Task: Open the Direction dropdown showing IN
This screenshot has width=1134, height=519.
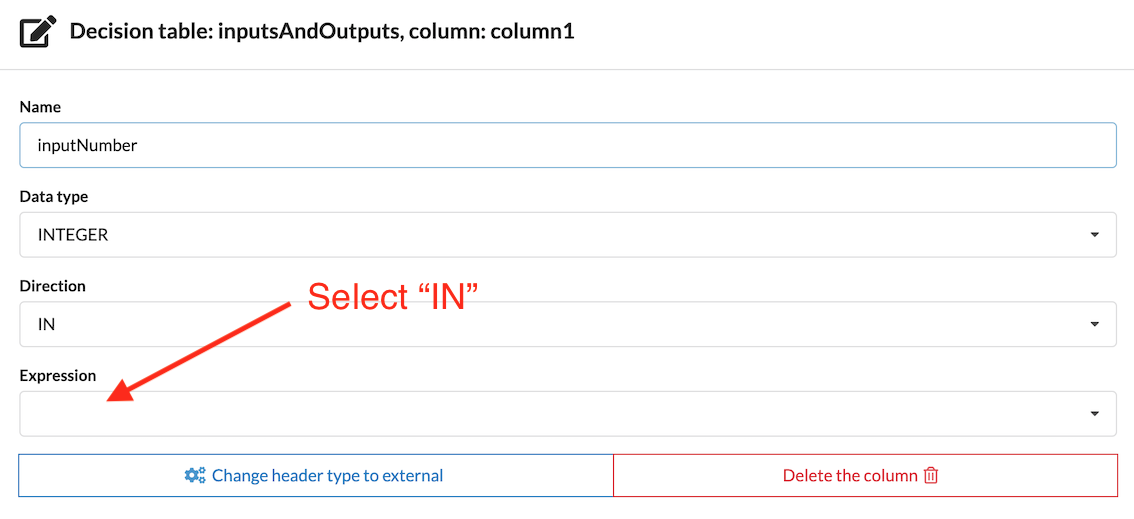Action: click(567, 324)
